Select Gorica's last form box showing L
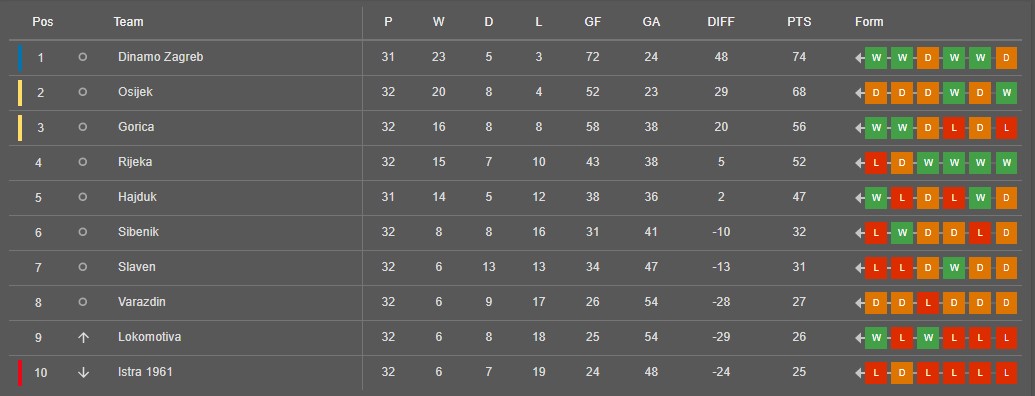The height and width of the screenshot is (396, 1035). (x=1006, y=127)
